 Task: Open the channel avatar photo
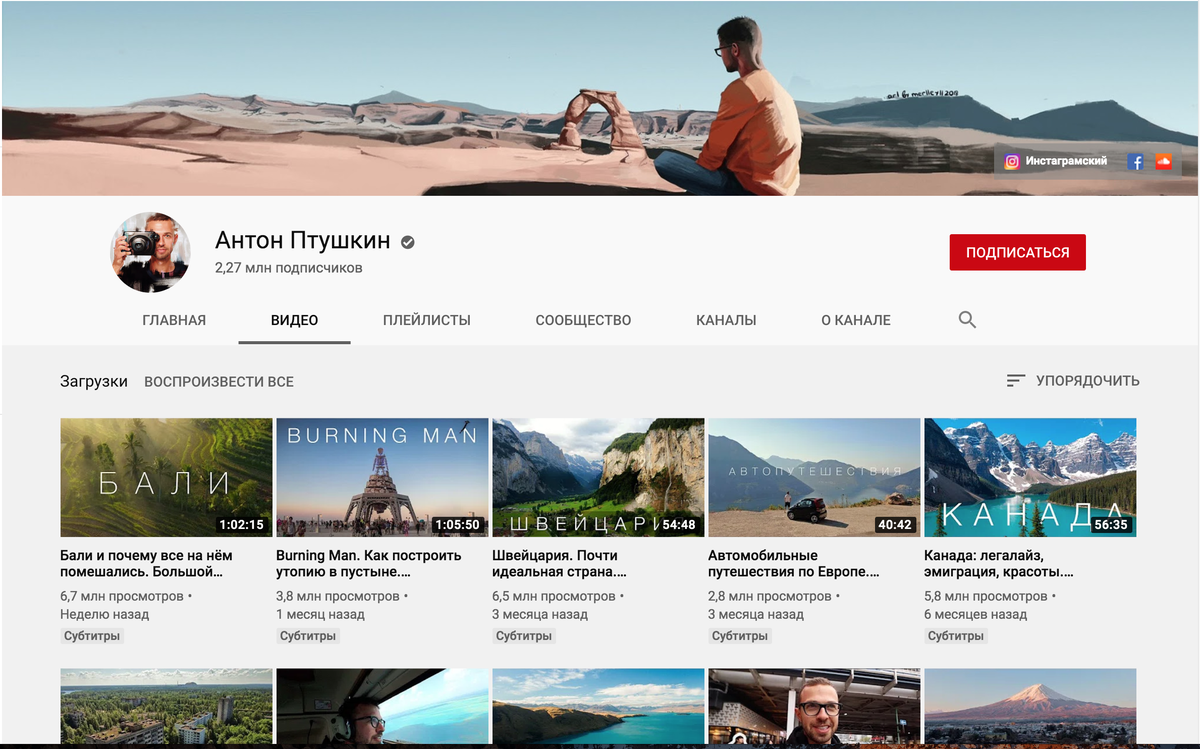pos(150,252)
